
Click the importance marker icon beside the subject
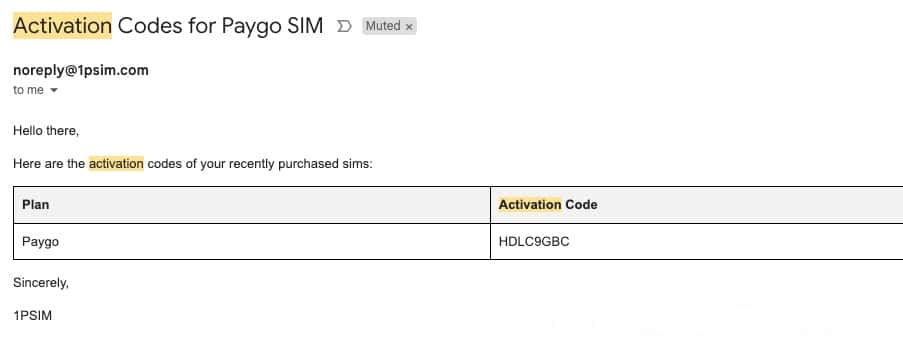point(344,26)
